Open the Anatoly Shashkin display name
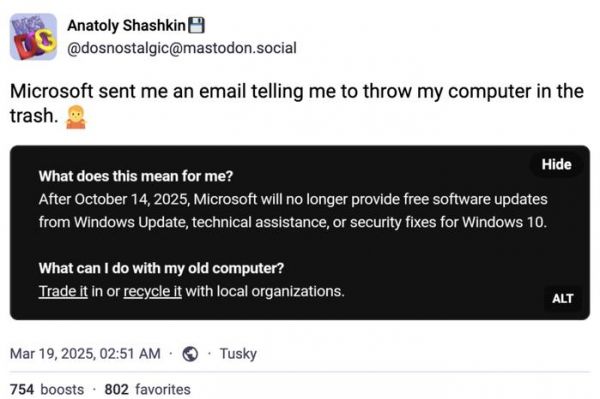 pyautogui.click(x=126, y=26)
